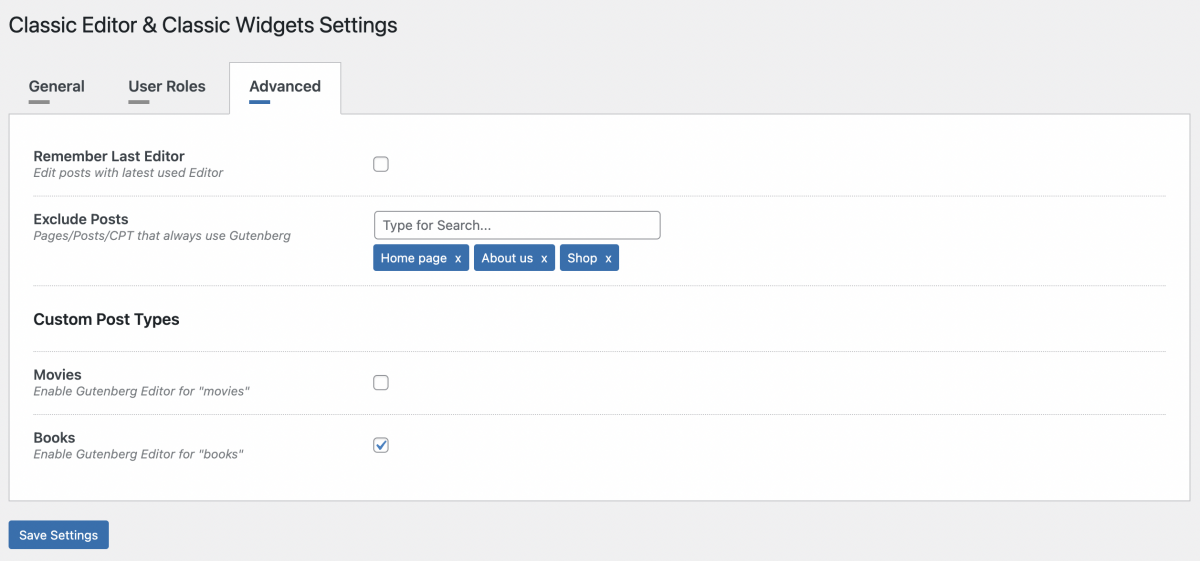Click the 'Edit posts with latest used Editor' text
The width and height of the screenshot is (1200, 561).
tap(128, 173)
